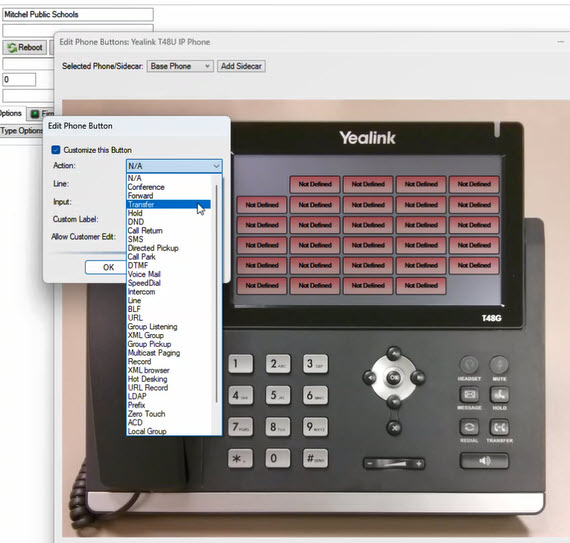
Task: Click the phone's volume rocker bar
Action: [394, 464]
